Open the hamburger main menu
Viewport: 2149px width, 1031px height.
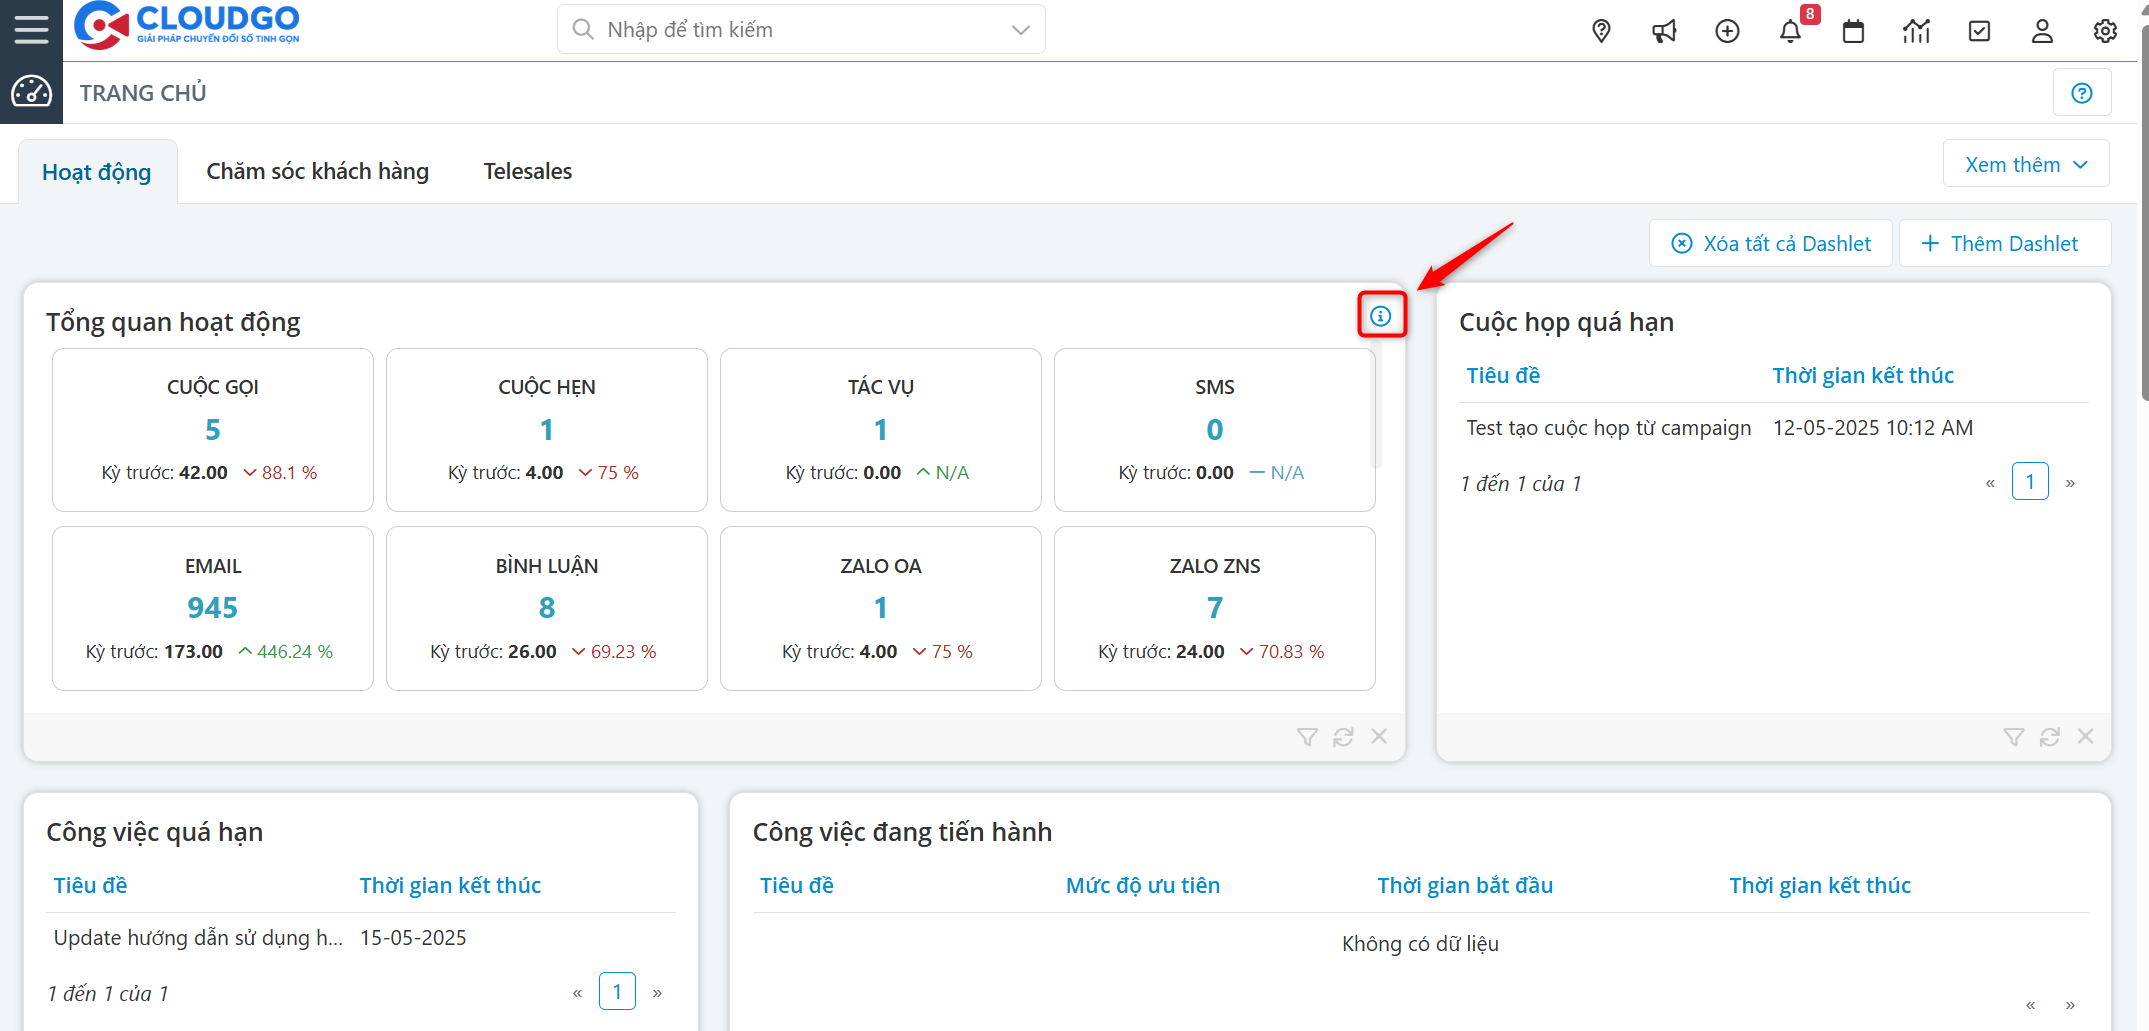click(31, 29)
